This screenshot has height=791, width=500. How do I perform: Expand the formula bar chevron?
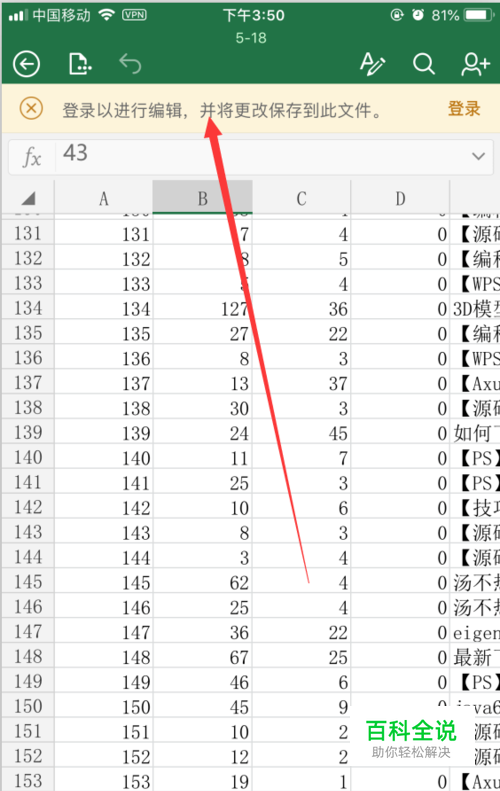(x=478, y=156)
